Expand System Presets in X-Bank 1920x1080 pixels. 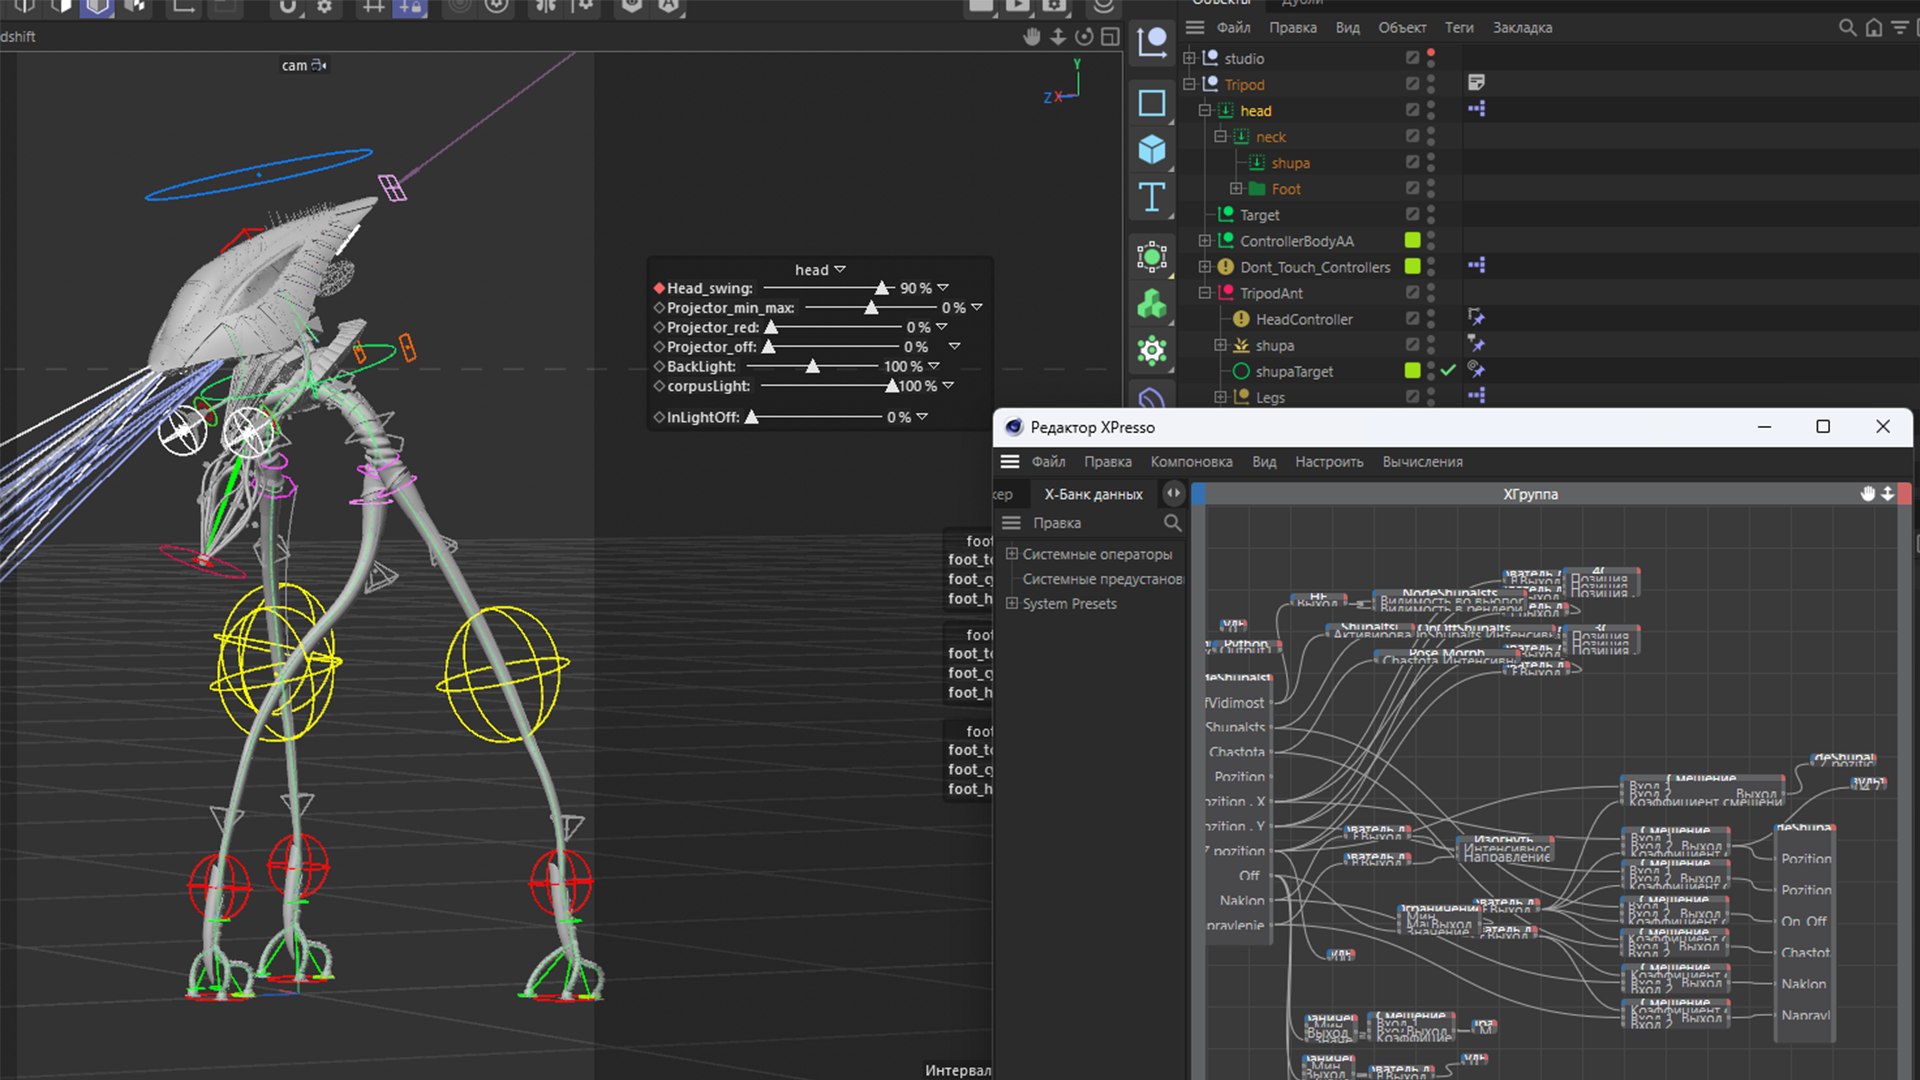1012,604
